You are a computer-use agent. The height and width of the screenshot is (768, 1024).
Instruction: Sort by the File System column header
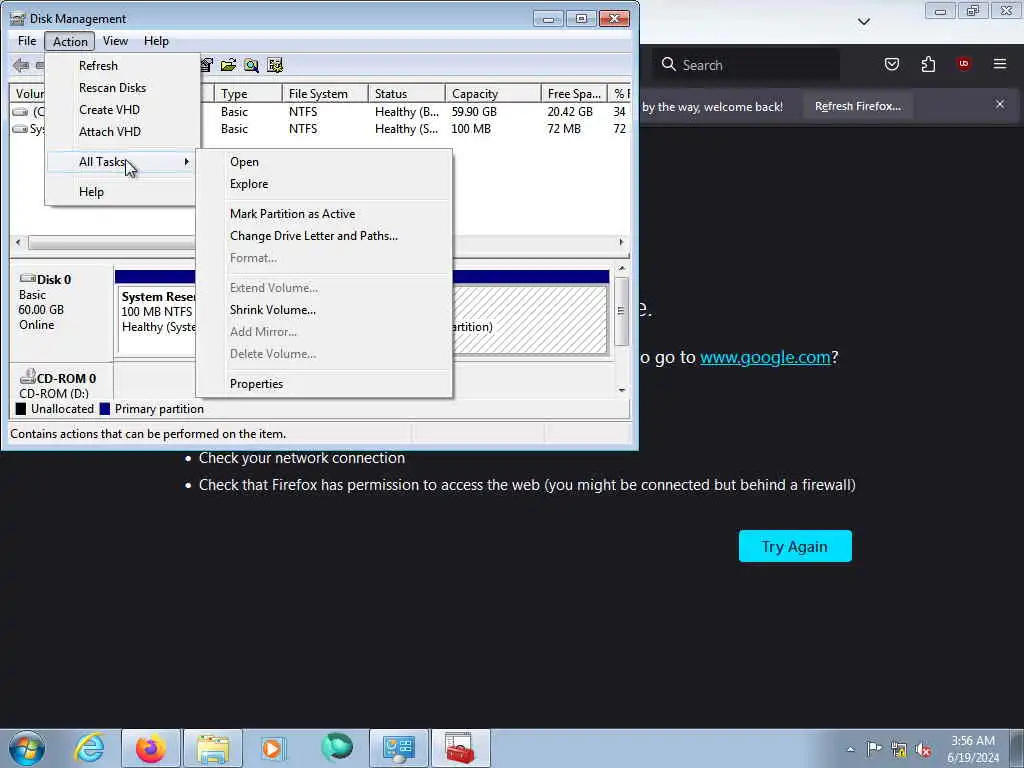pyautogui.click(x=325, y=94)
